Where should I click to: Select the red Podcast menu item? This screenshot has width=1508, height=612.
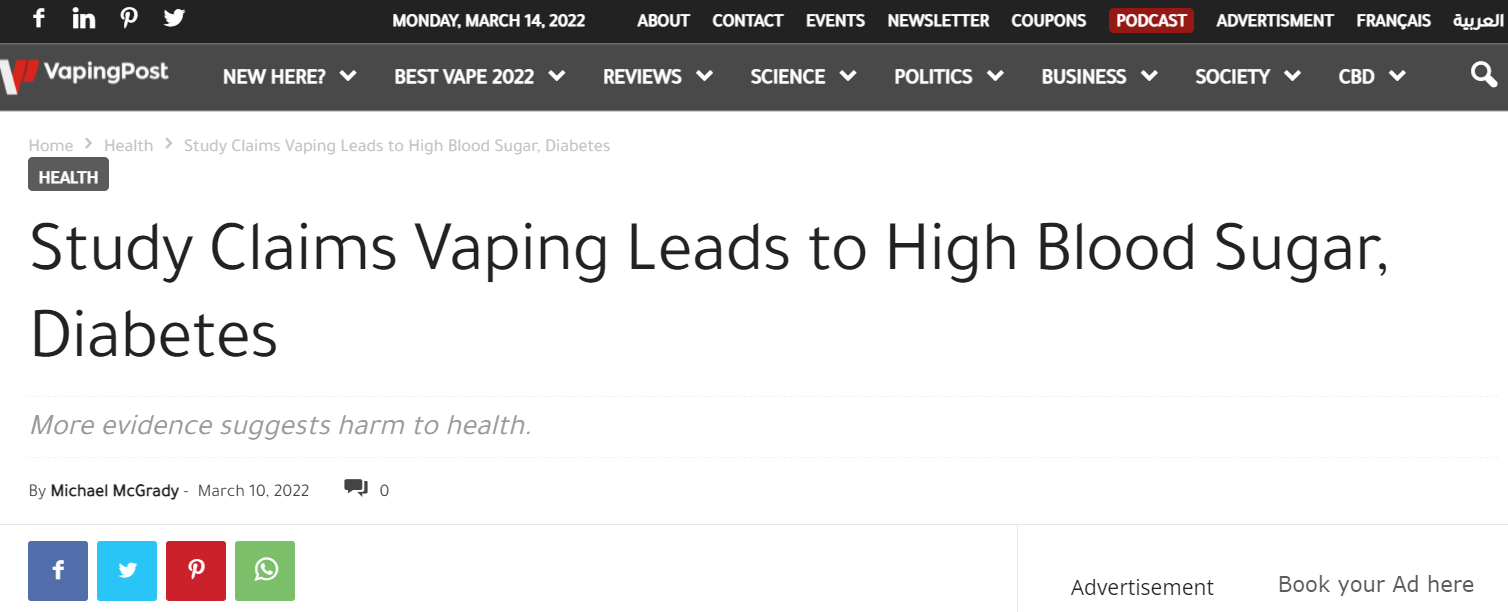point(1151,21)
